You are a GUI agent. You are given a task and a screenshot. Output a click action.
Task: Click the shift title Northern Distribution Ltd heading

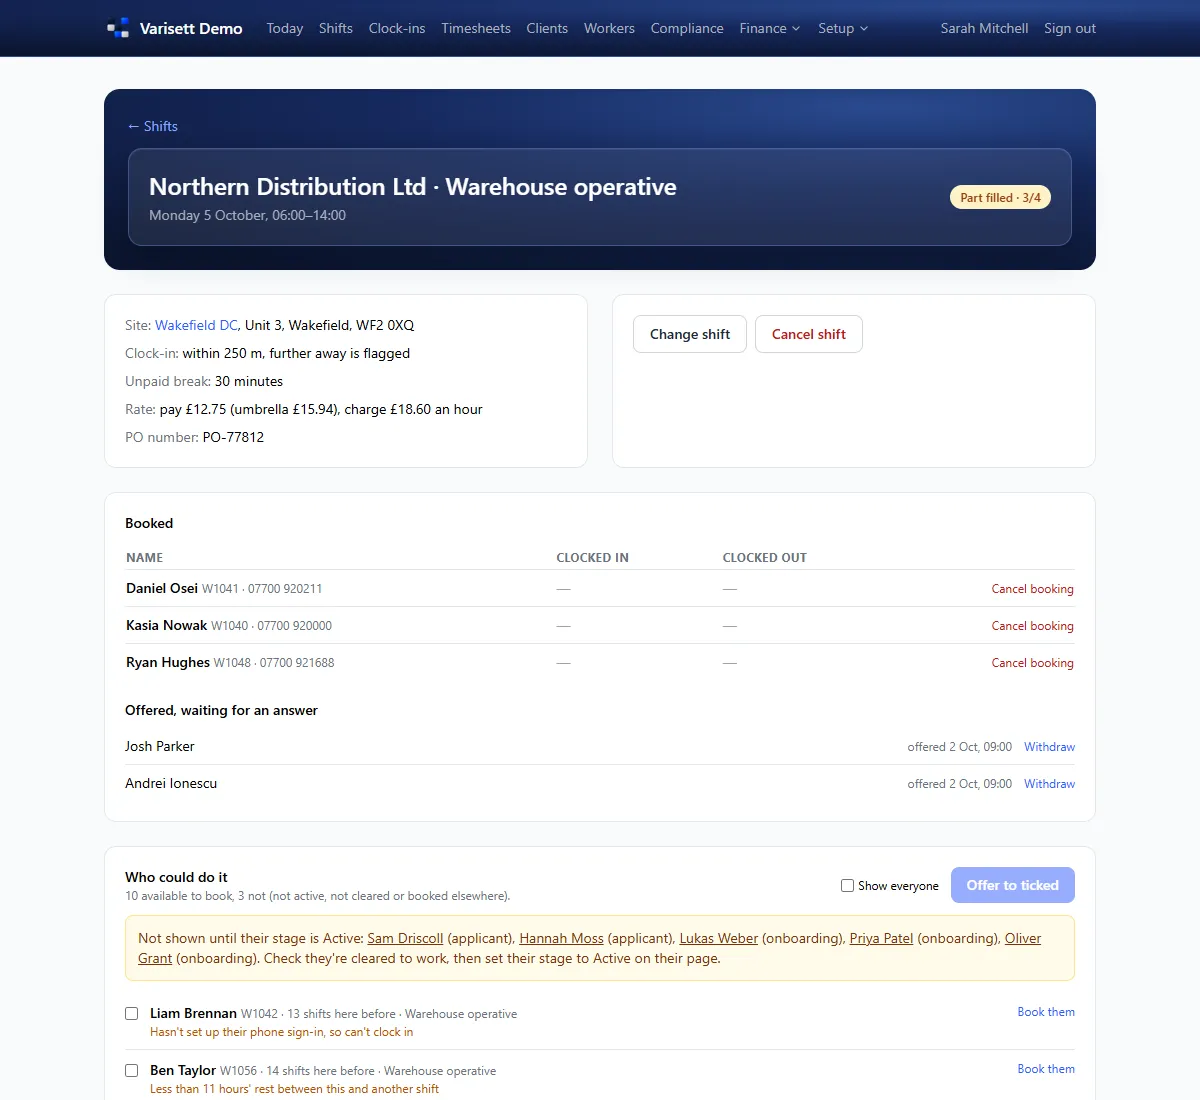(413, 187)
